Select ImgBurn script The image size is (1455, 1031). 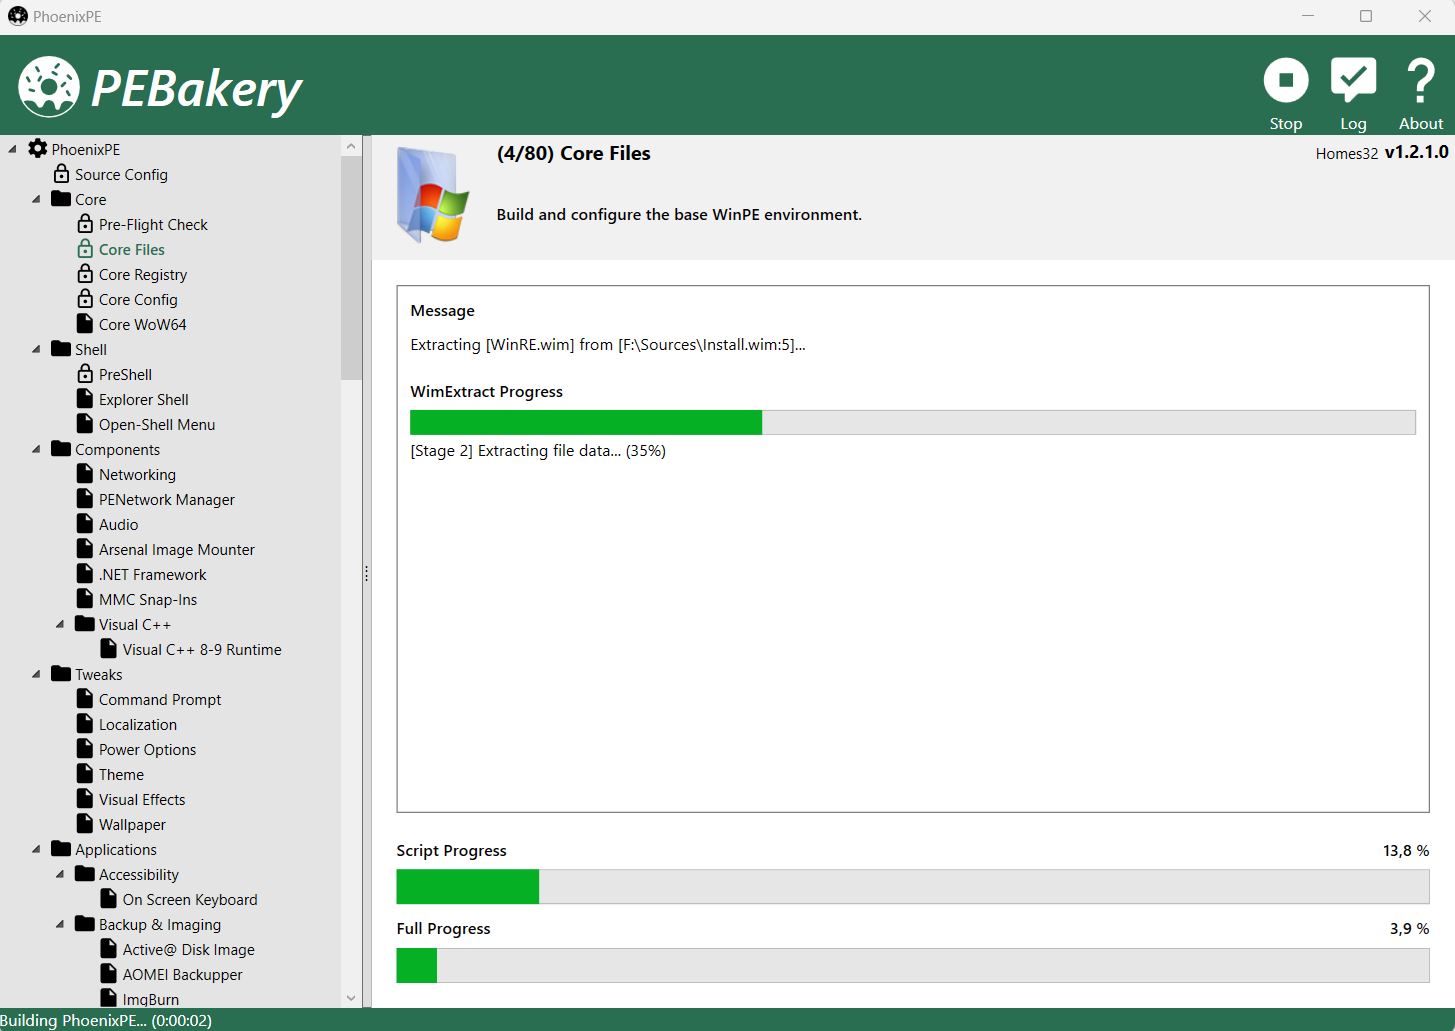pos(151,999)
